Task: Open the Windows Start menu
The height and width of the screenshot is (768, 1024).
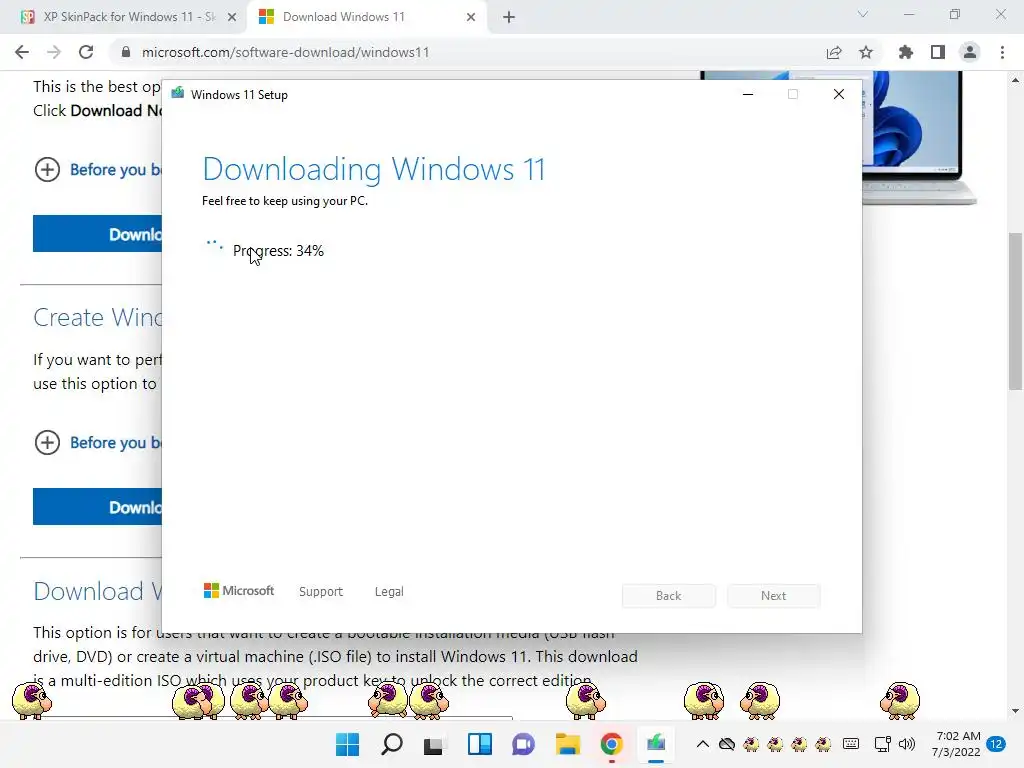Action: point(347,744)
